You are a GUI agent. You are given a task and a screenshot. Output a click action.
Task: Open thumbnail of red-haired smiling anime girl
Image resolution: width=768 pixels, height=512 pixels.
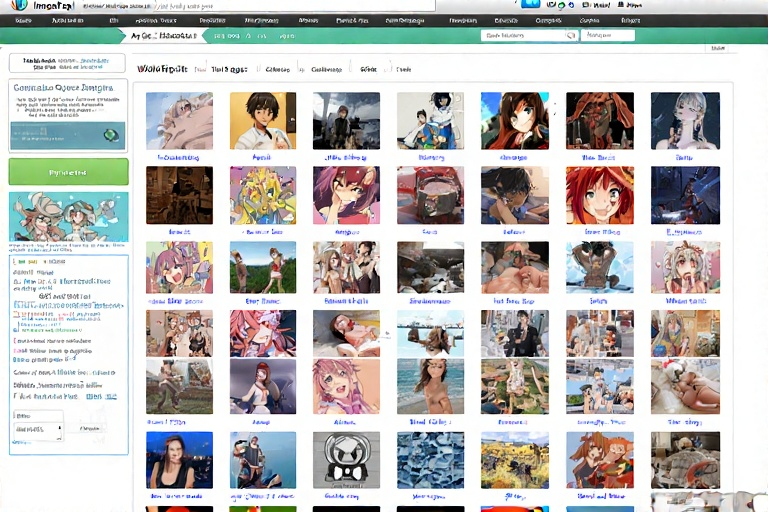pyautogui.click(x=600, y=195)
